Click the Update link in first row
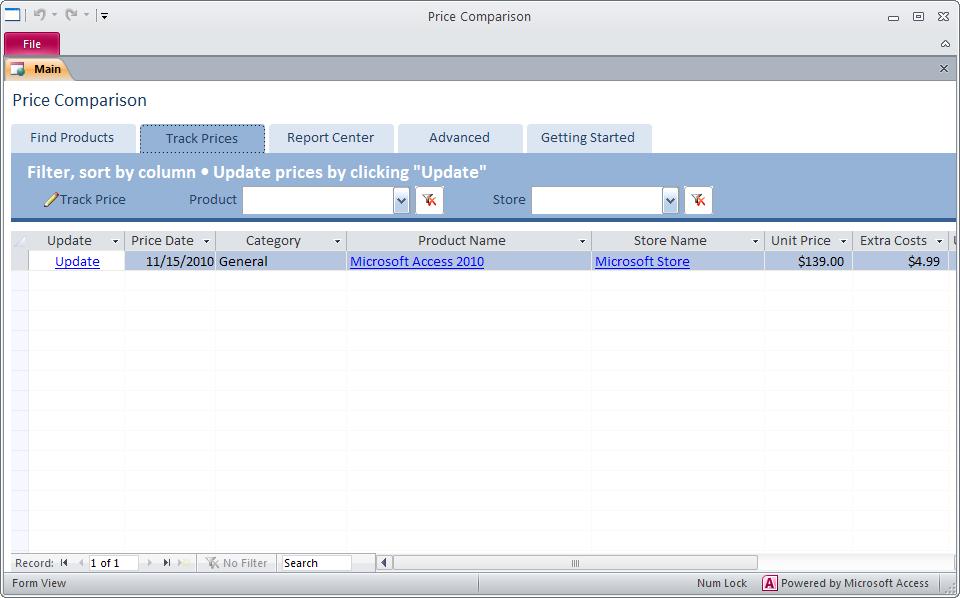 [x=77, y=261]
